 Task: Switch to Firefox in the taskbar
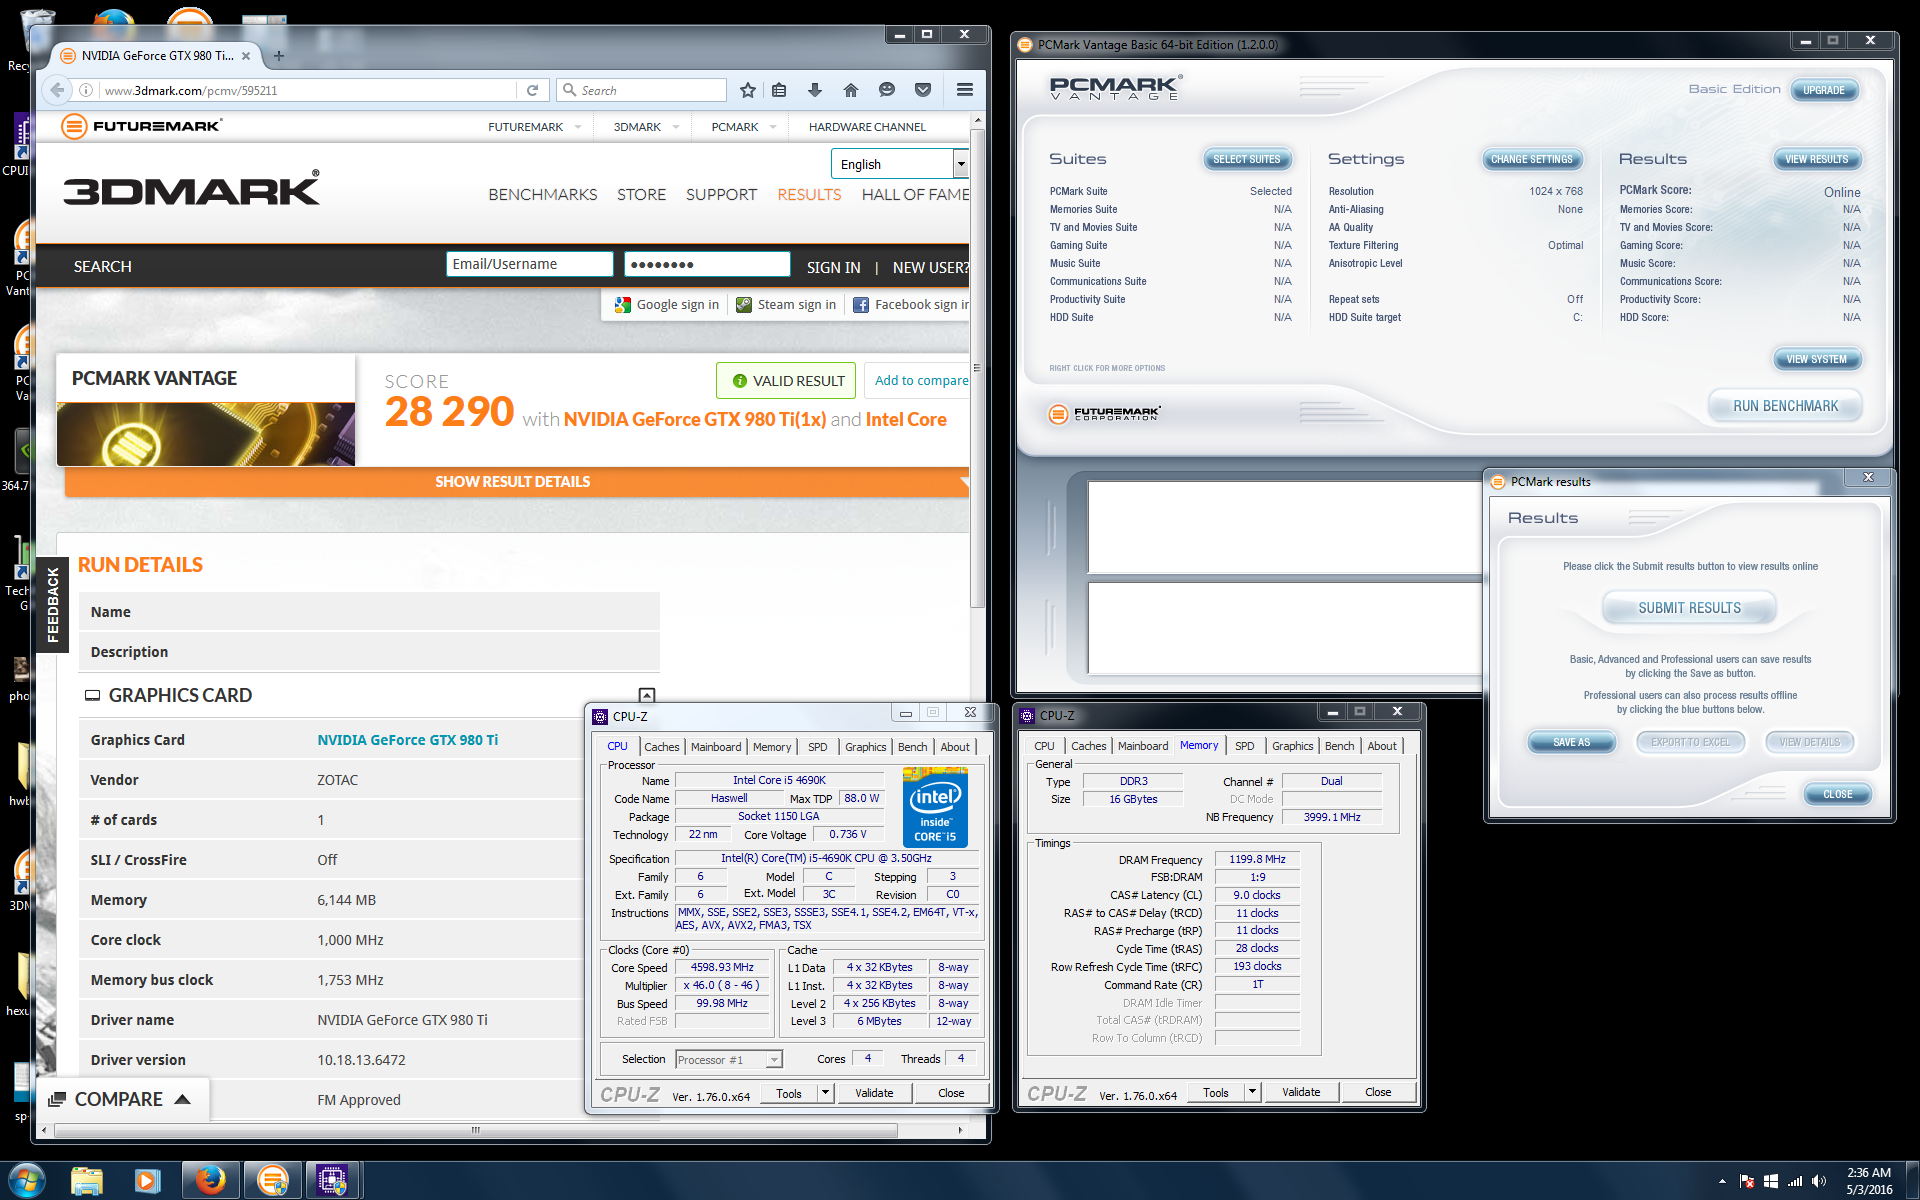pos(210,1181)
